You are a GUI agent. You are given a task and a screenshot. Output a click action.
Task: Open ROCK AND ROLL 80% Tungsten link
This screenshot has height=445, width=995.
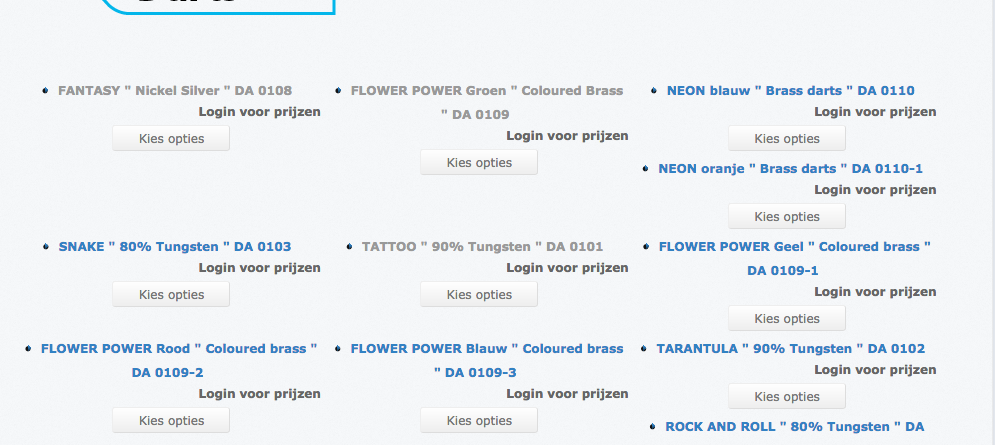794,427
